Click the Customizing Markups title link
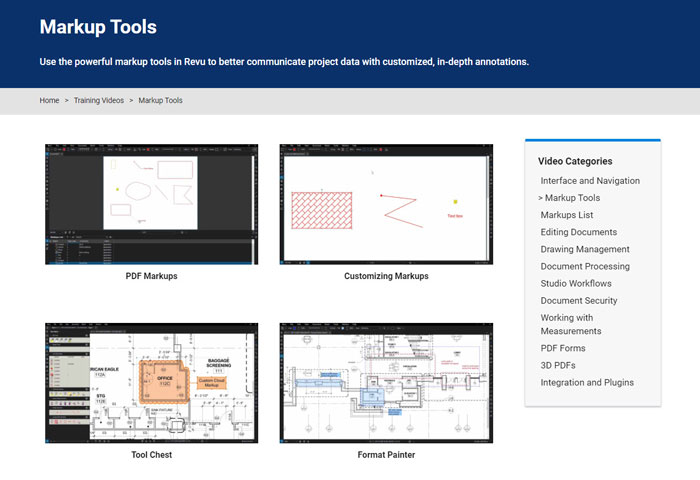This screenshot has width=700, height=480. point(386,276)
